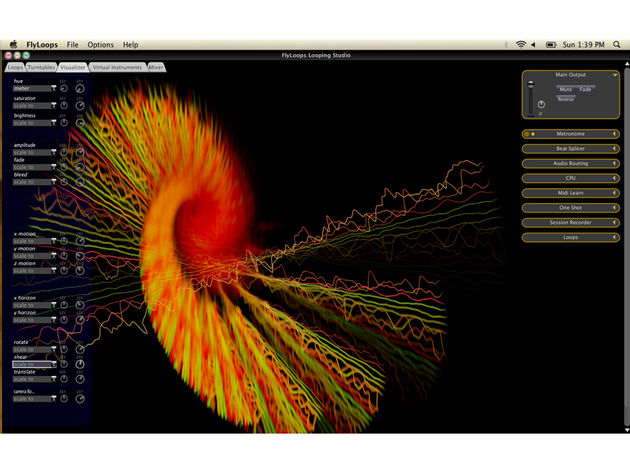Open the x motion scale-to dropdown
This screenshot has height=473, width=630.
(x=35, y=241)
